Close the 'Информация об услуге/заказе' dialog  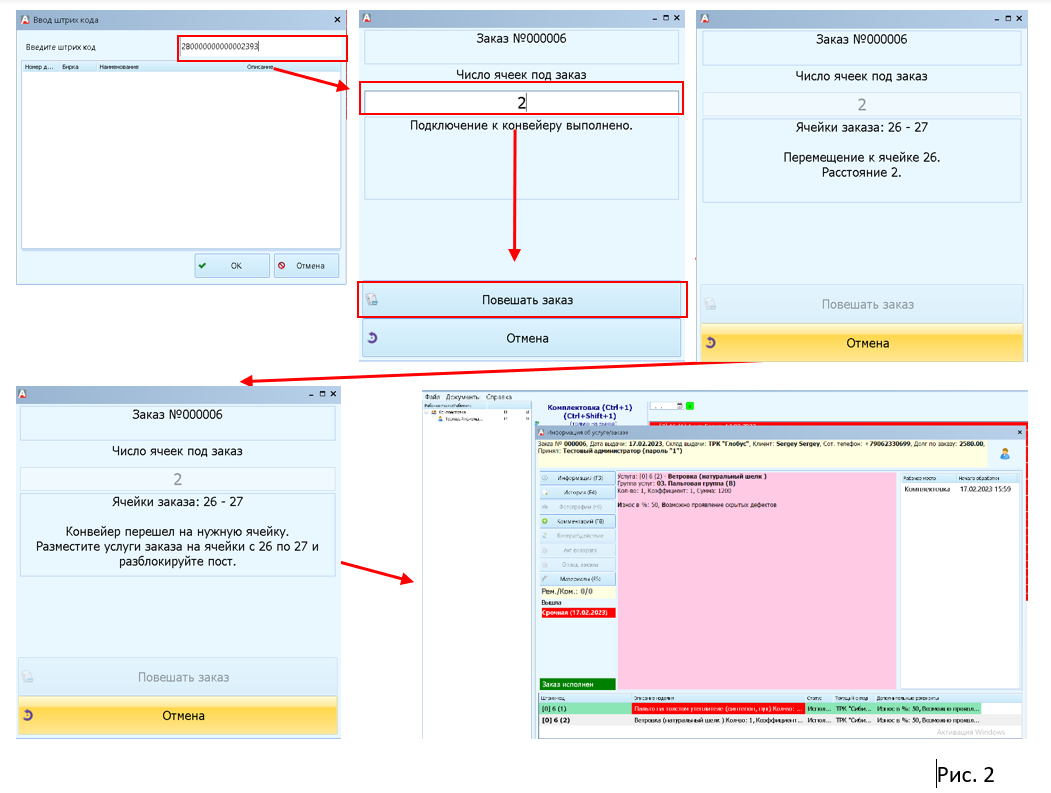point(1019,432)
